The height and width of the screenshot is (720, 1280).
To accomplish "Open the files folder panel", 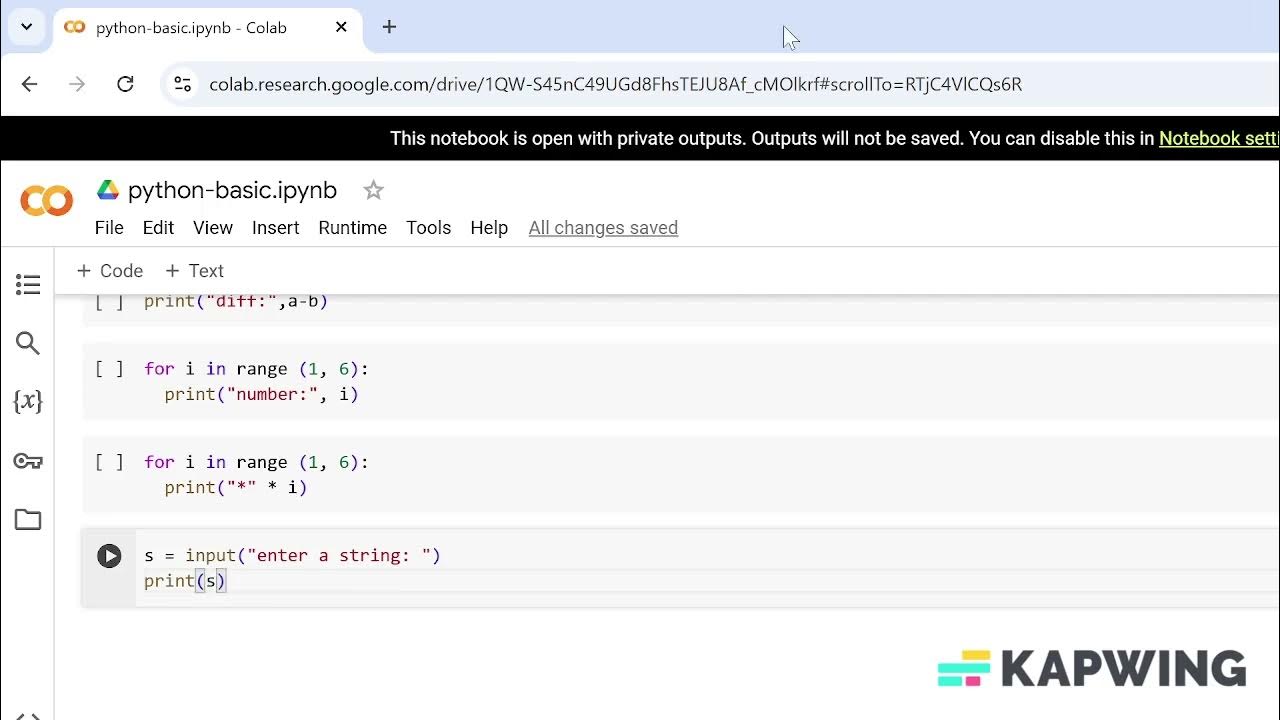I will [28, 520].
